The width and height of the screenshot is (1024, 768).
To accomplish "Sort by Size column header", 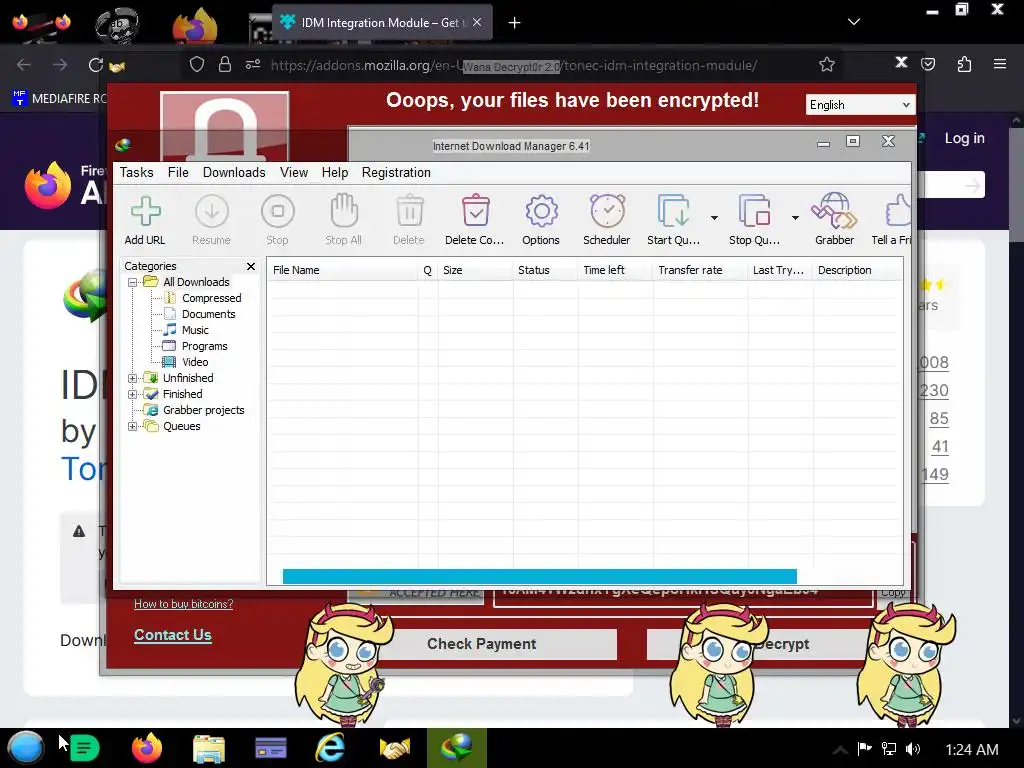I will coord(475,270).
